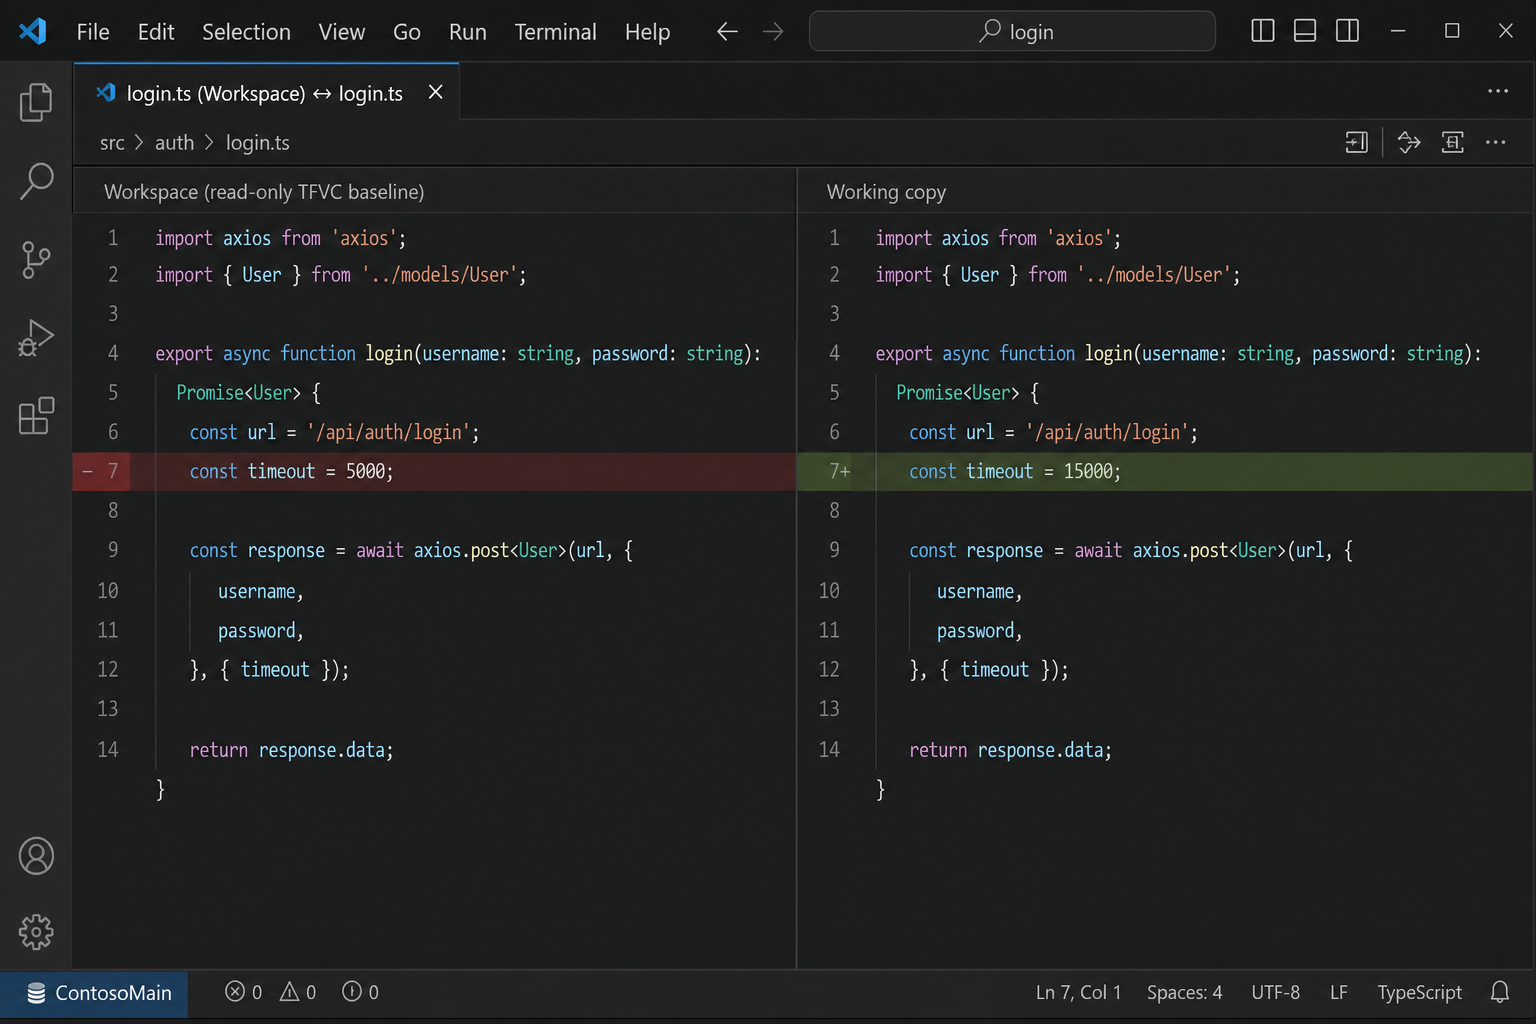Open the Search view in activity bar
Viewport: 1536px width, 1024px height.
coord(36,181)
